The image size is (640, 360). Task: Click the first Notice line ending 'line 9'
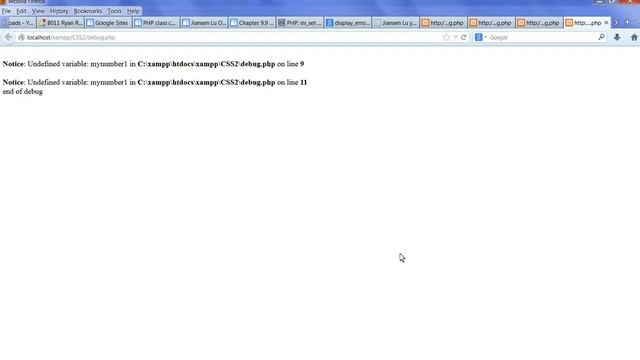(153, 64)
